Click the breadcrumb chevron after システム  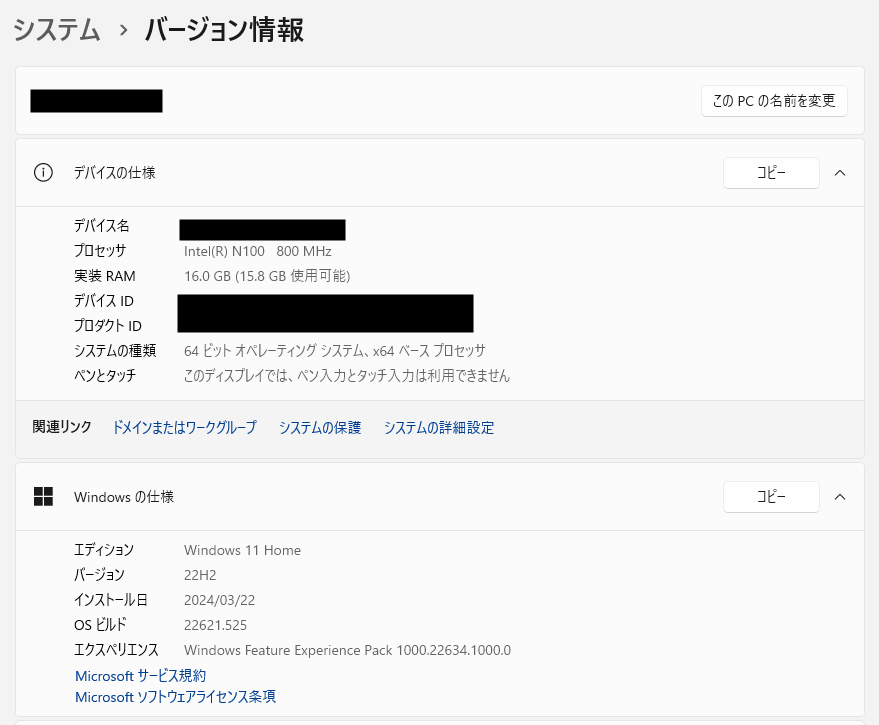click(123, 31)
